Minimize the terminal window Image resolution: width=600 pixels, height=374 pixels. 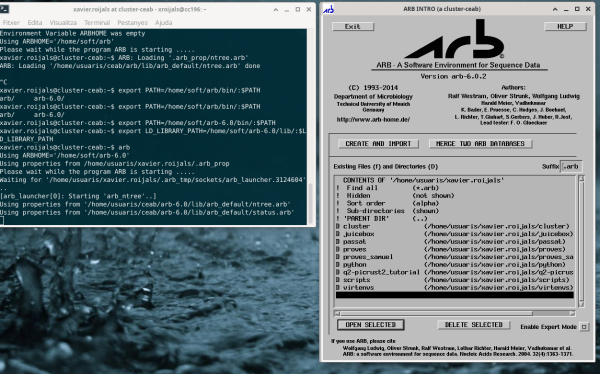(287, 10)
